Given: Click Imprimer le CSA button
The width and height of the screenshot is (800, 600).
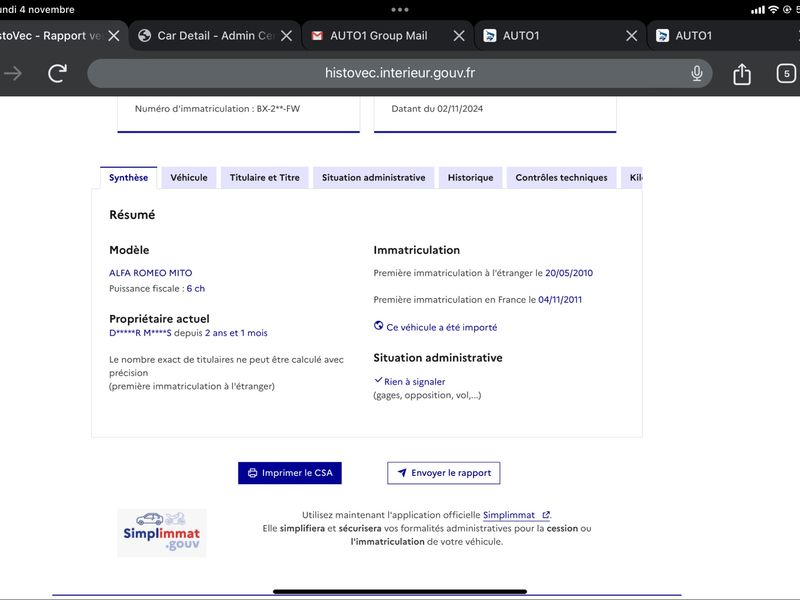Looking at the screenshot, I should pyautogui.click(x=290, y=473).
